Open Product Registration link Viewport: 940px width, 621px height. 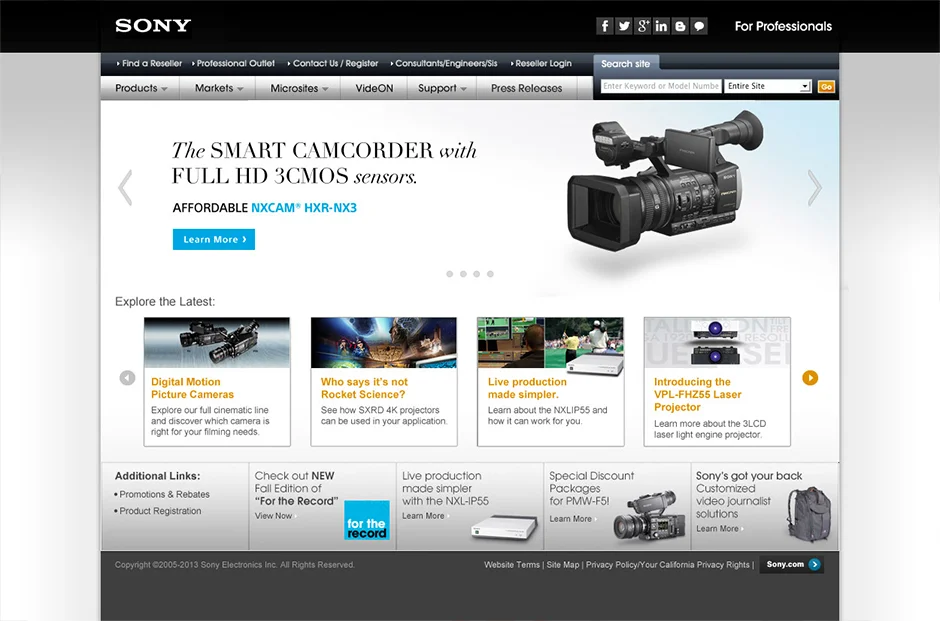pos(160,511)
